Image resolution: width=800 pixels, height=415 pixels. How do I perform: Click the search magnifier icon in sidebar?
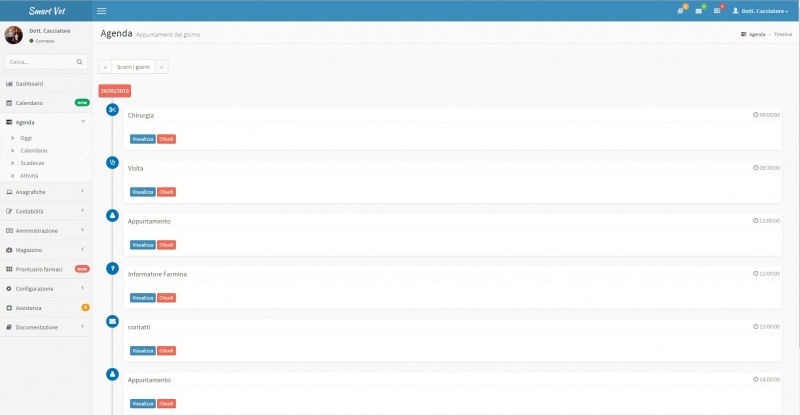(81, 62)
